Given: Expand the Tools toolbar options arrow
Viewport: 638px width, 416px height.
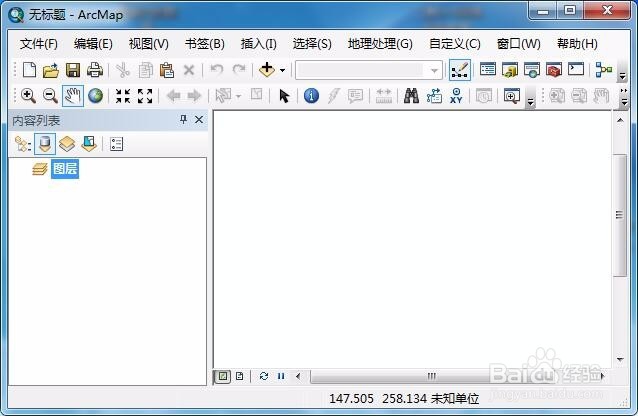Looking at the screenshot, I should point(530,102).
